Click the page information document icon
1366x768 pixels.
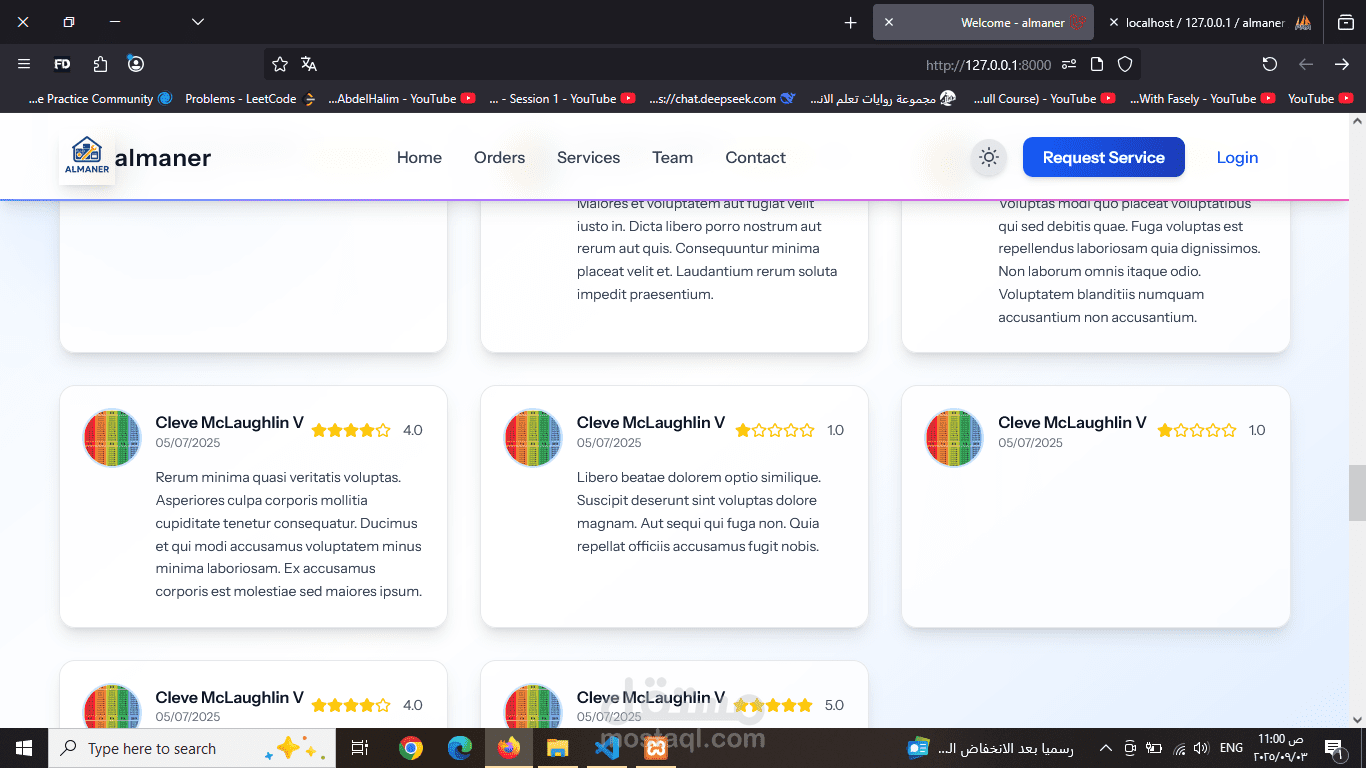tap(1097, 64)
